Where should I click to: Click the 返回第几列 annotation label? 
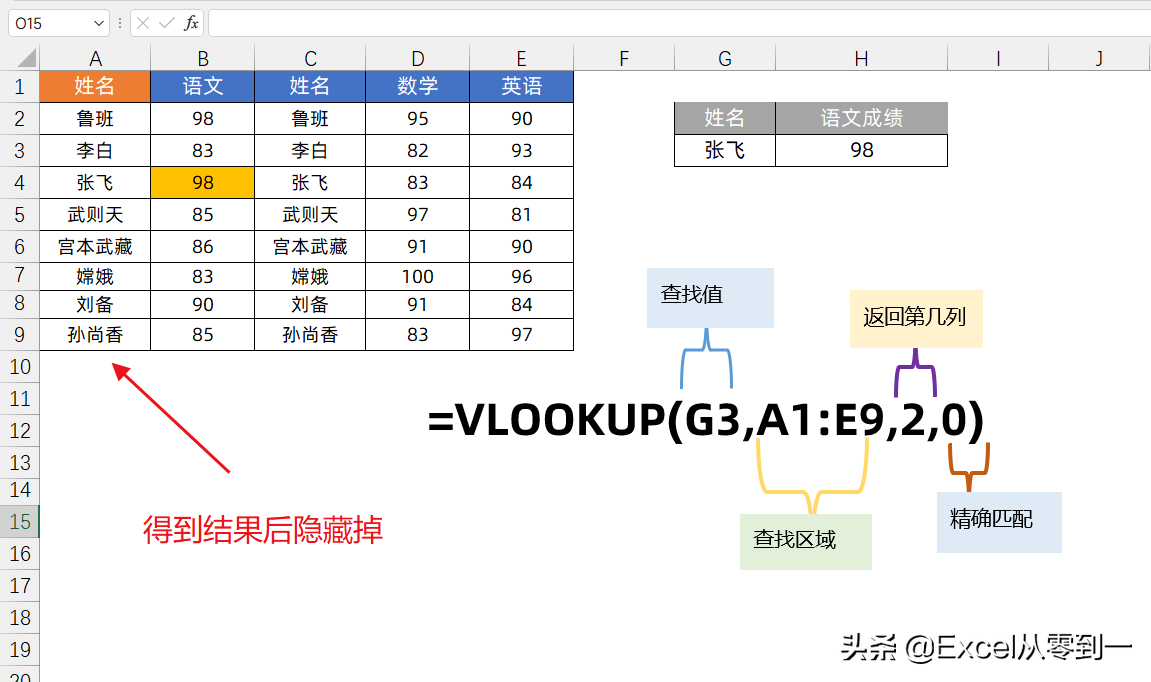coord(915,319)
